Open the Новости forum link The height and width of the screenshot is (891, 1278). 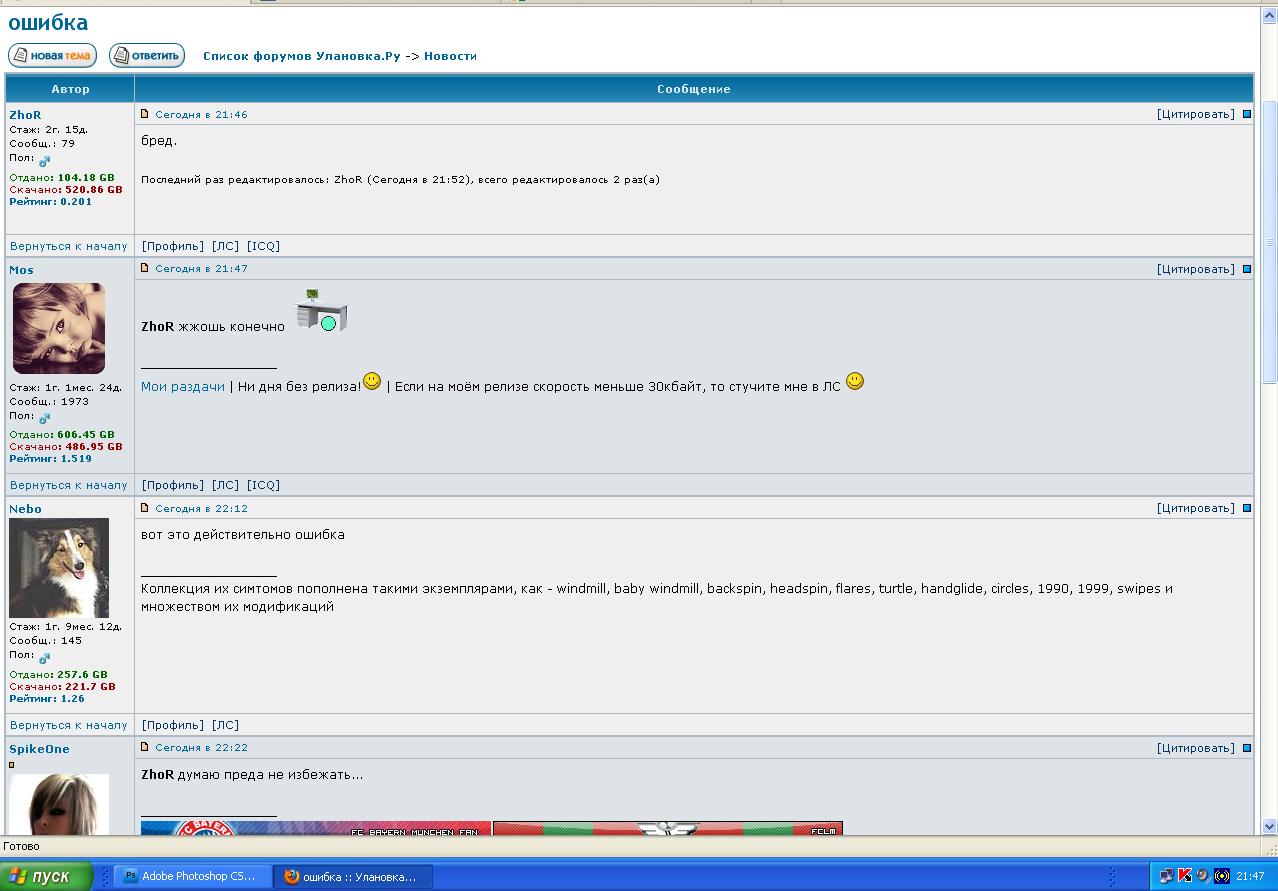[450, 56]
